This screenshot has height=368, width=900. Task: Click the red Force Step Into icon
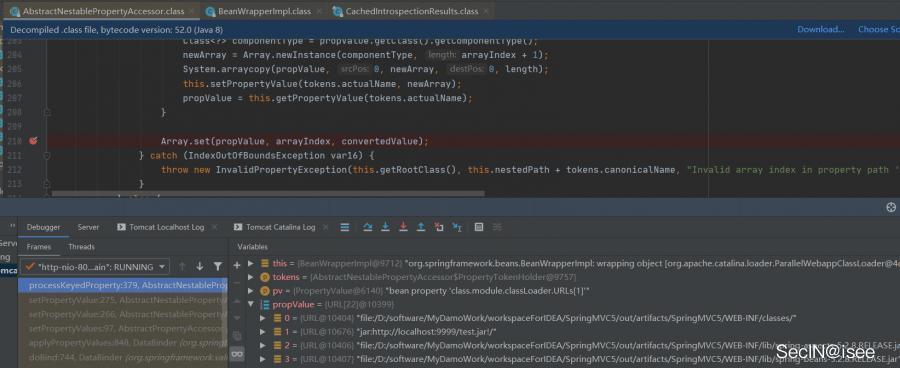(x=403, y=227)
